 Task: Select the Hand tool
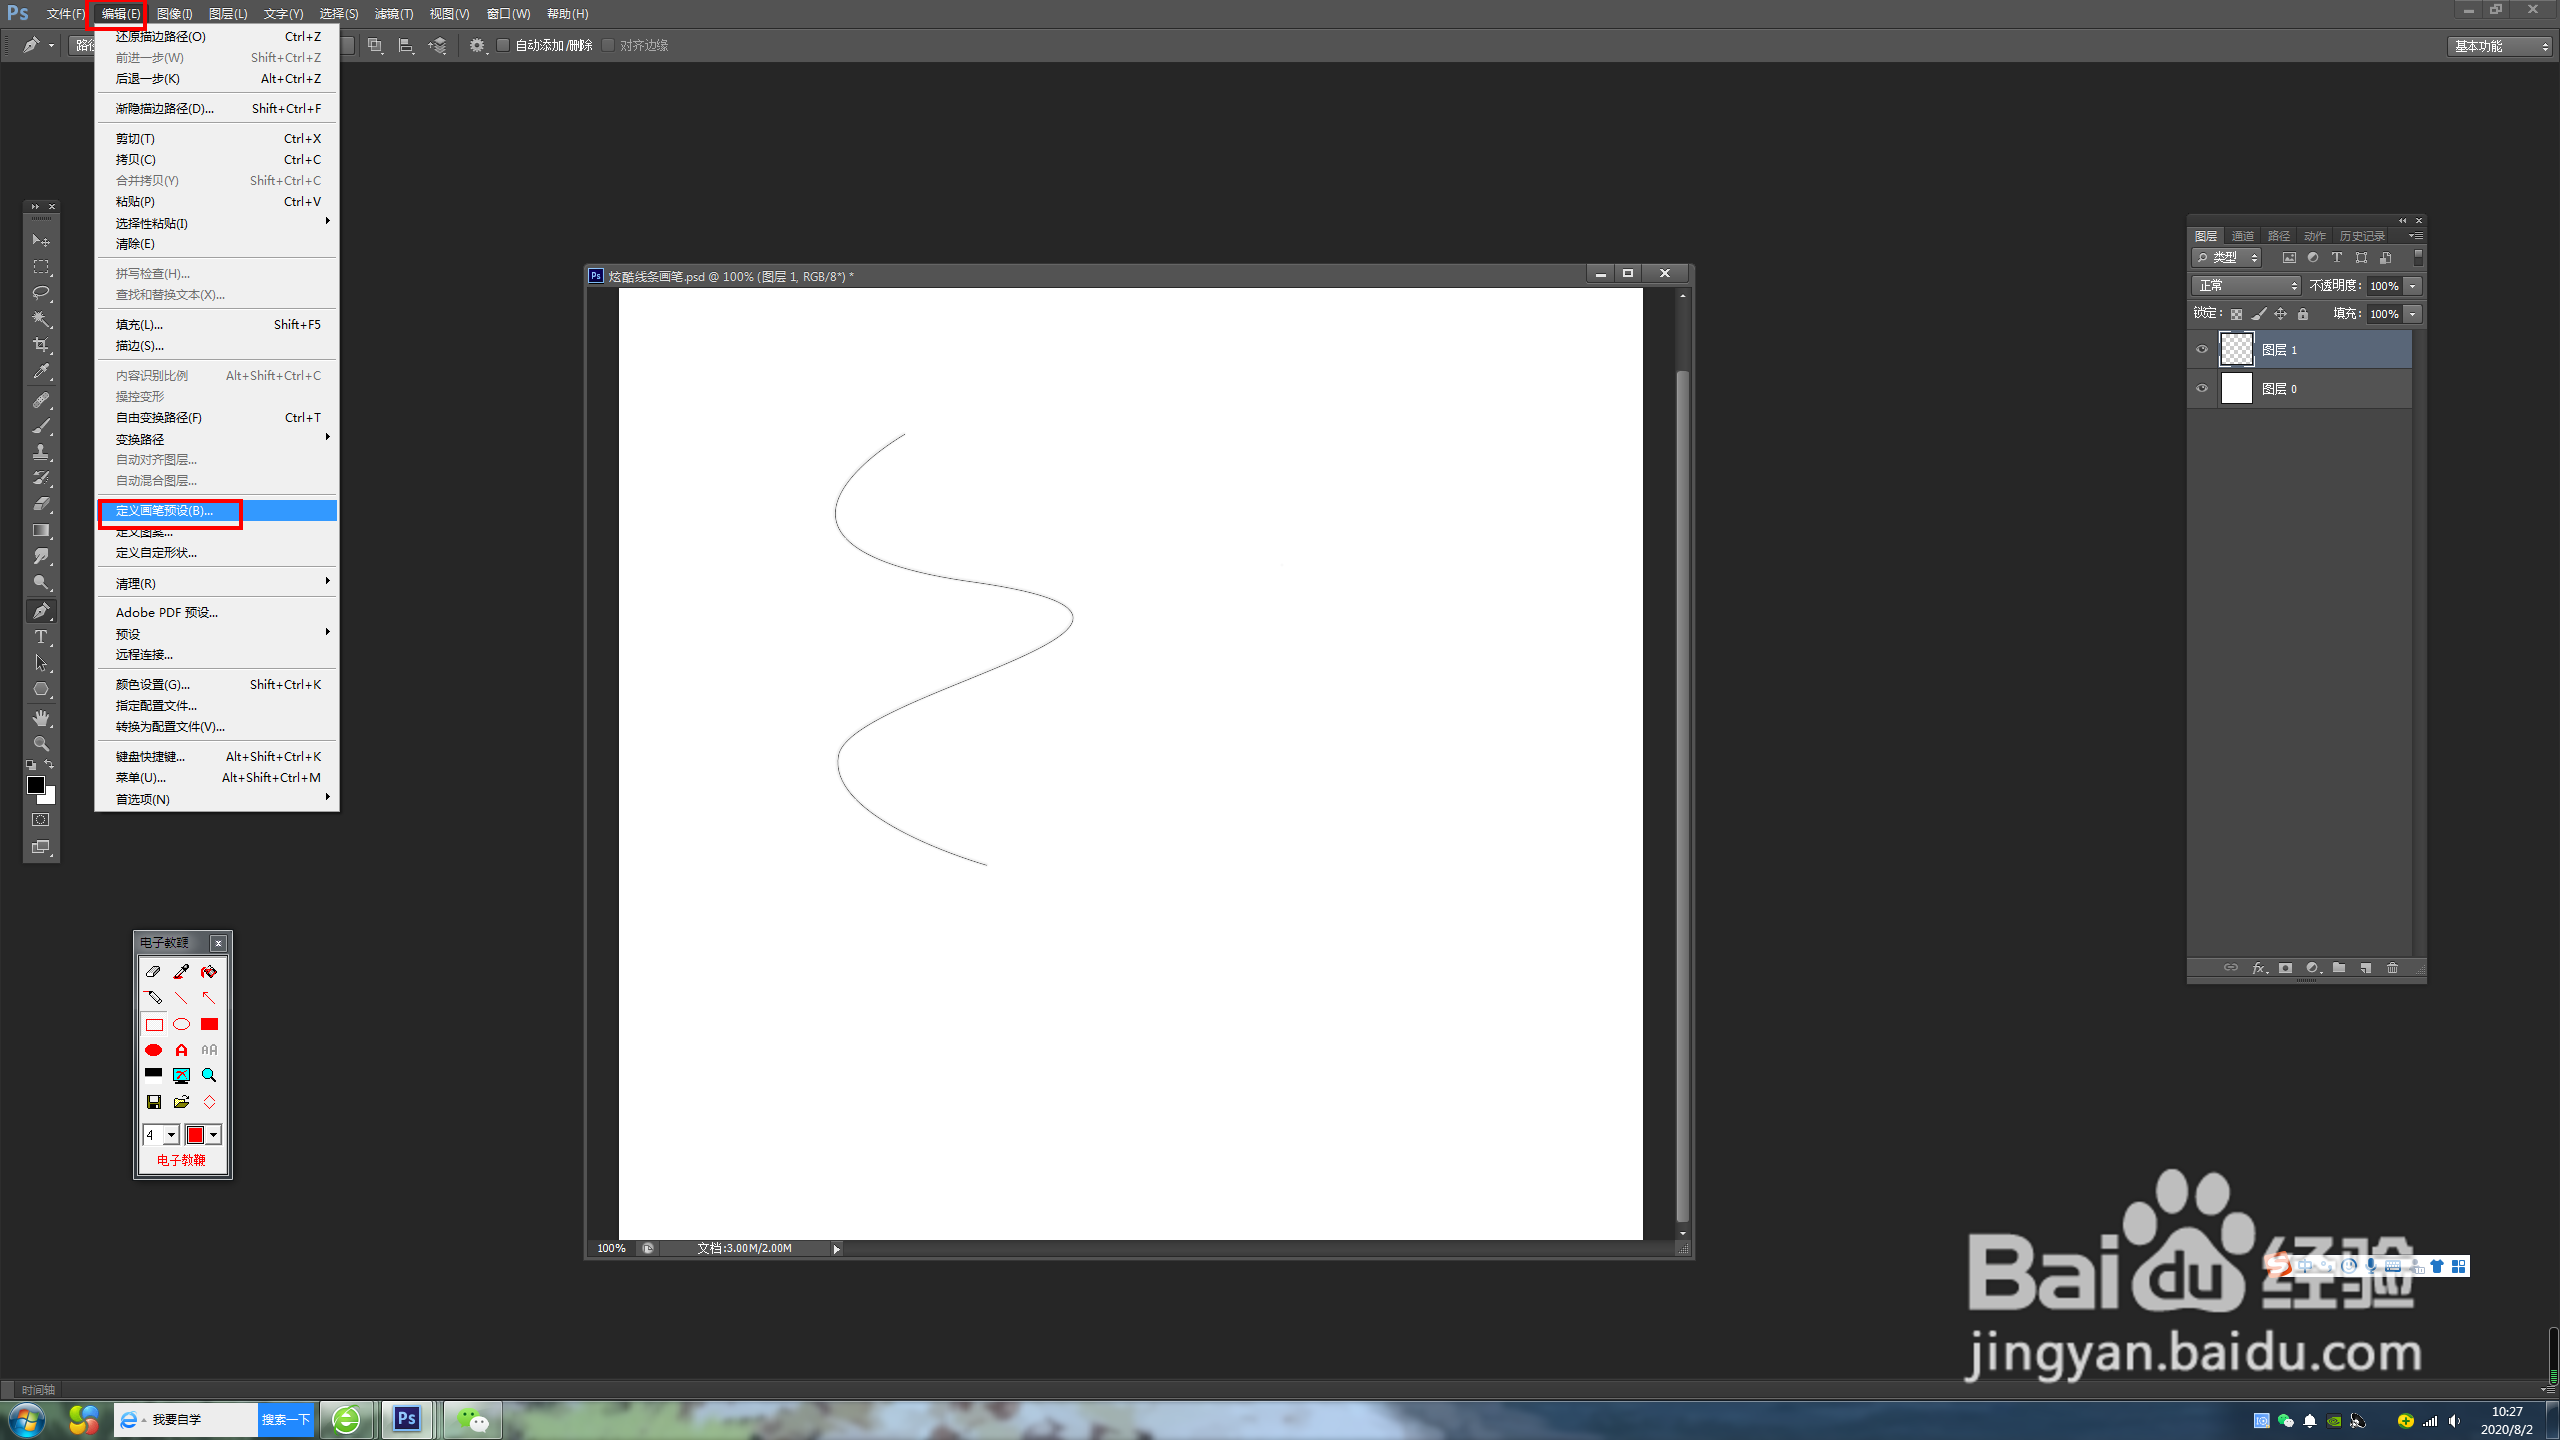coord(41,718)
